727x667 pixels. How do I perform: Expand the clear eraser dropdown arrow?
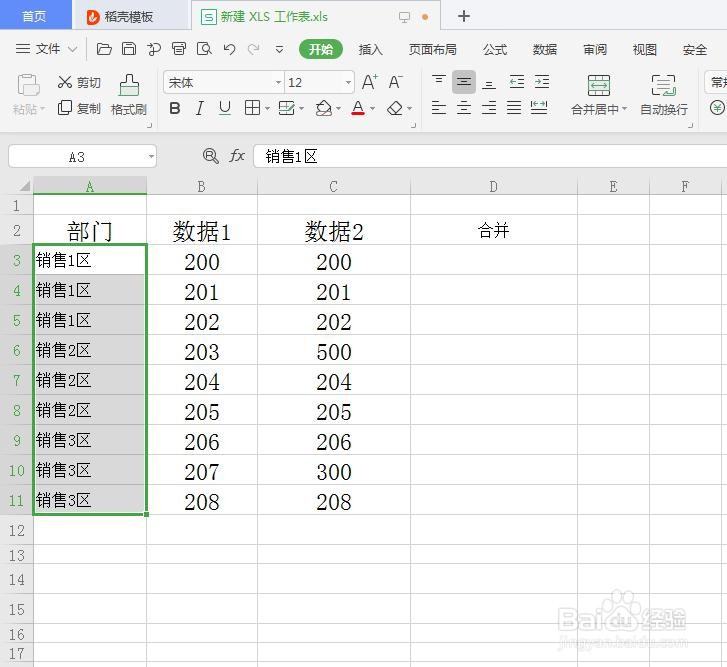click(x=409, y=109)
